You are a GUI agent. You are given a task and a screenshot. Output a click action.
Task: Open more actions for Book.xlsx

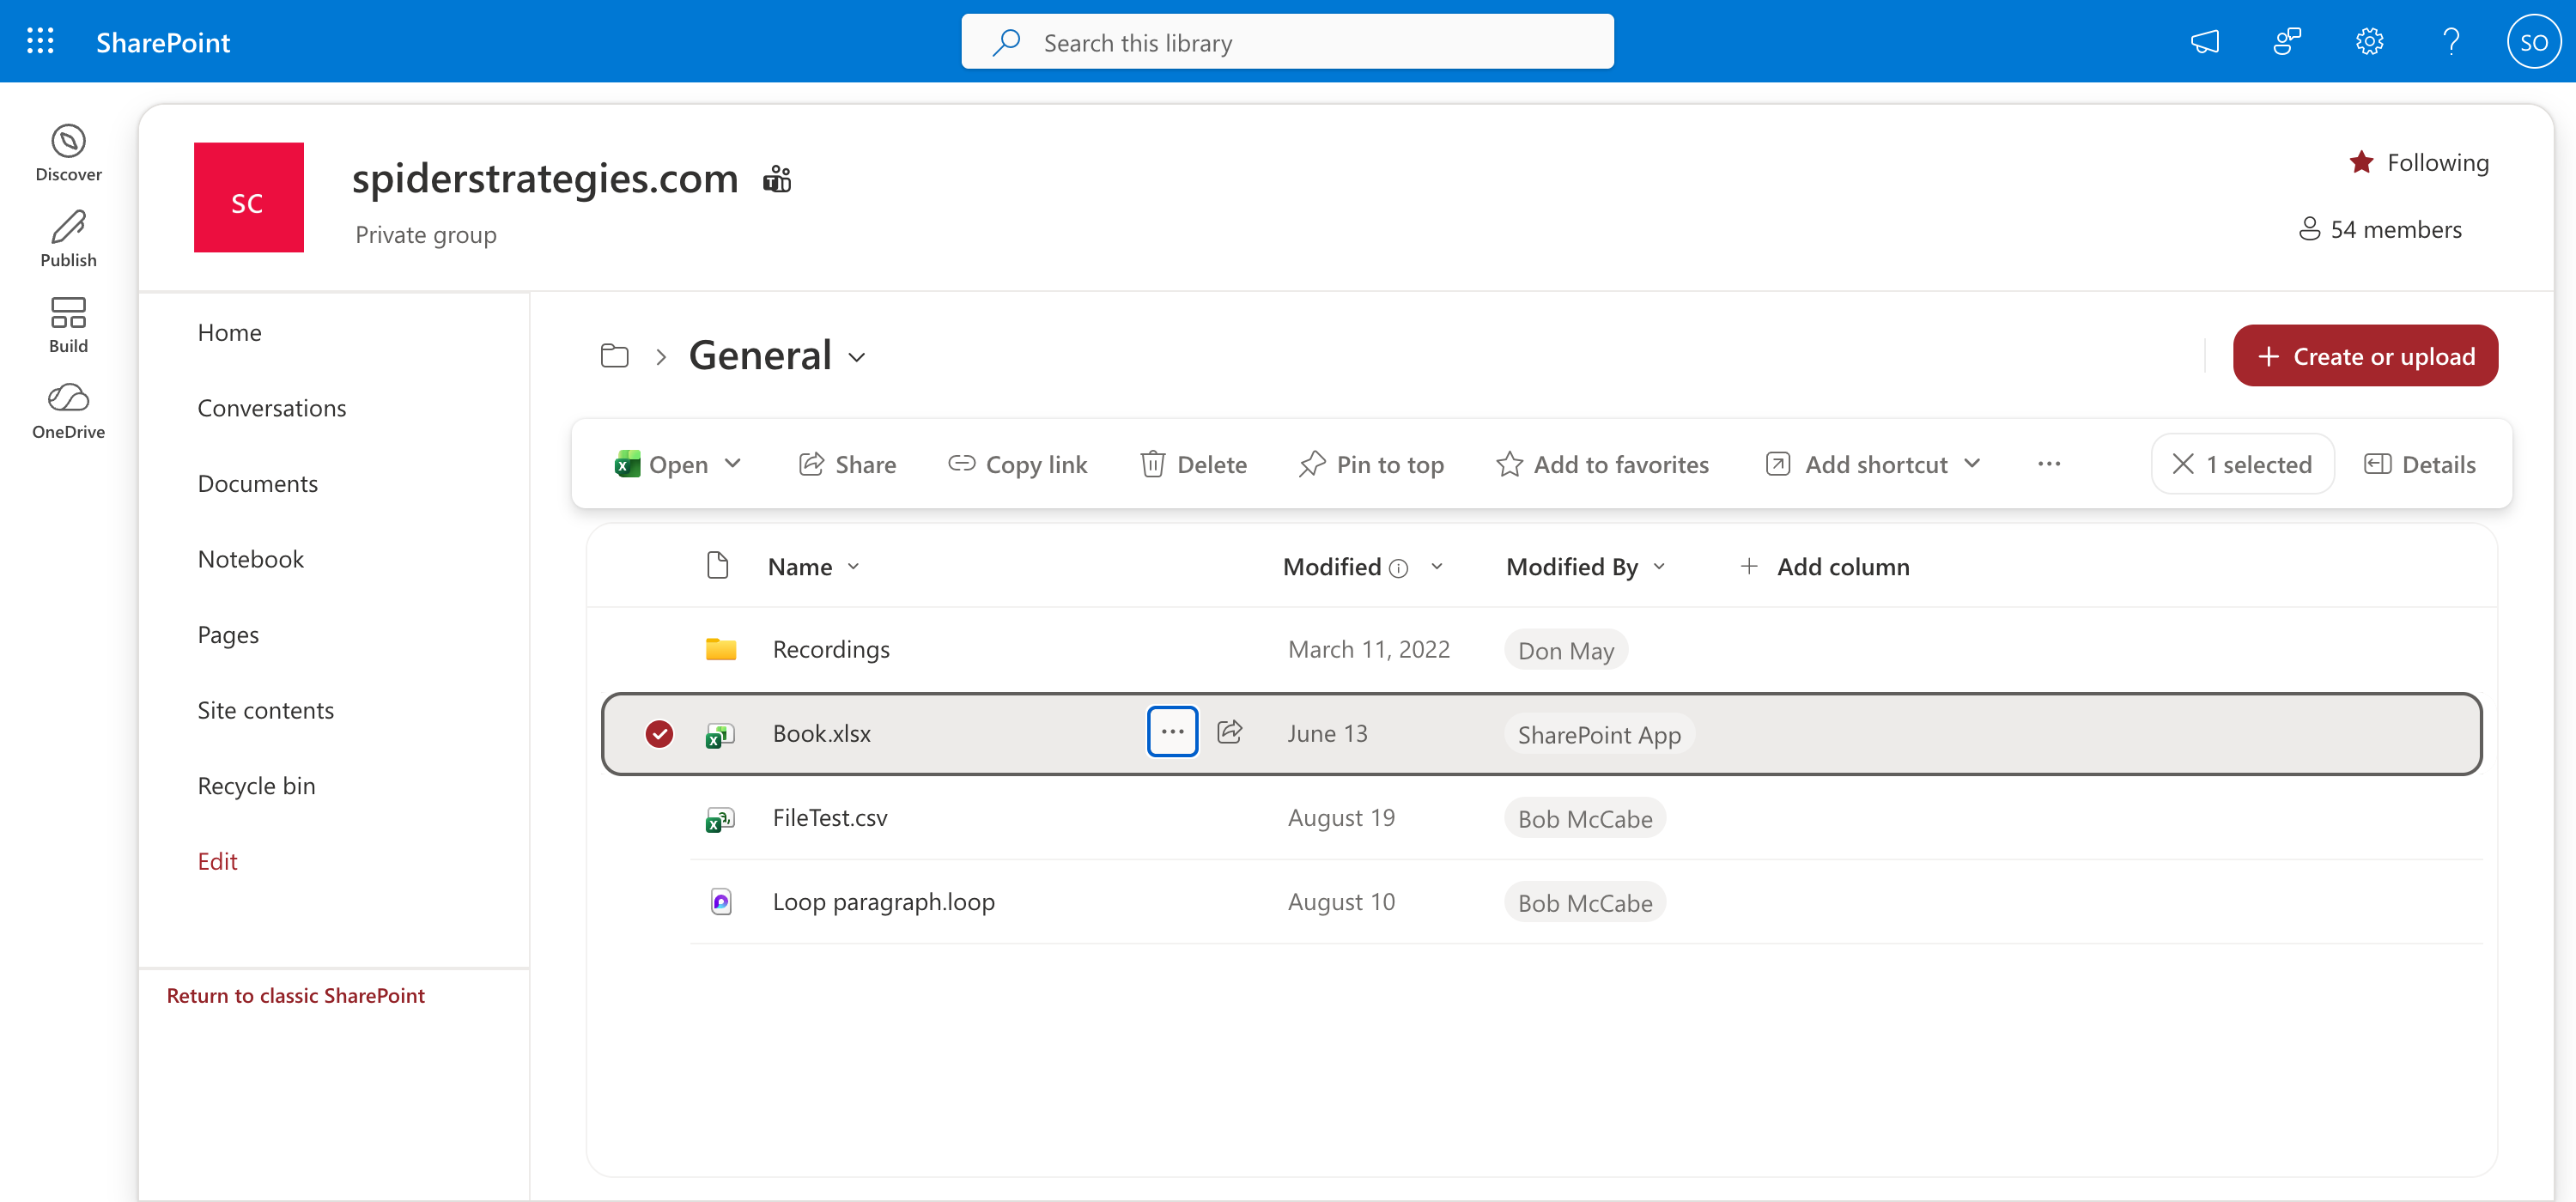tap(1172, 731)
